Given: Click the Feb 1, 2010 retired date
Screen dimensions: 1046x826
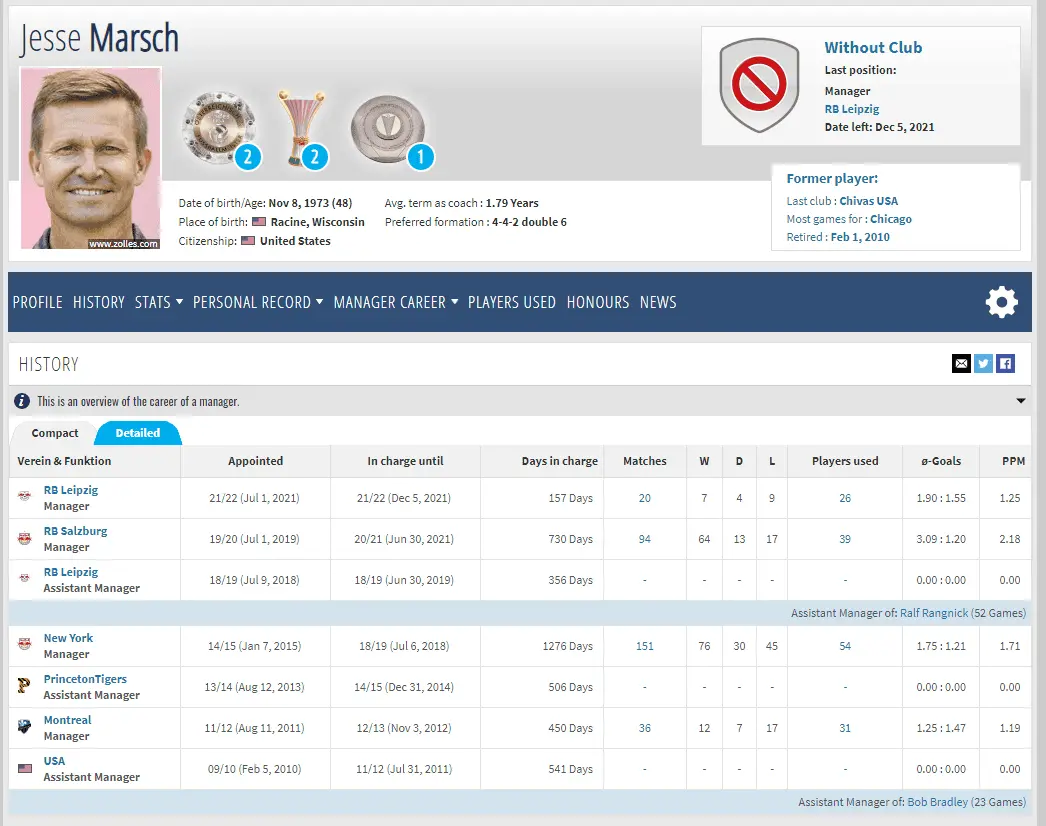Looking at the screenshot, I should coord(860,237).
